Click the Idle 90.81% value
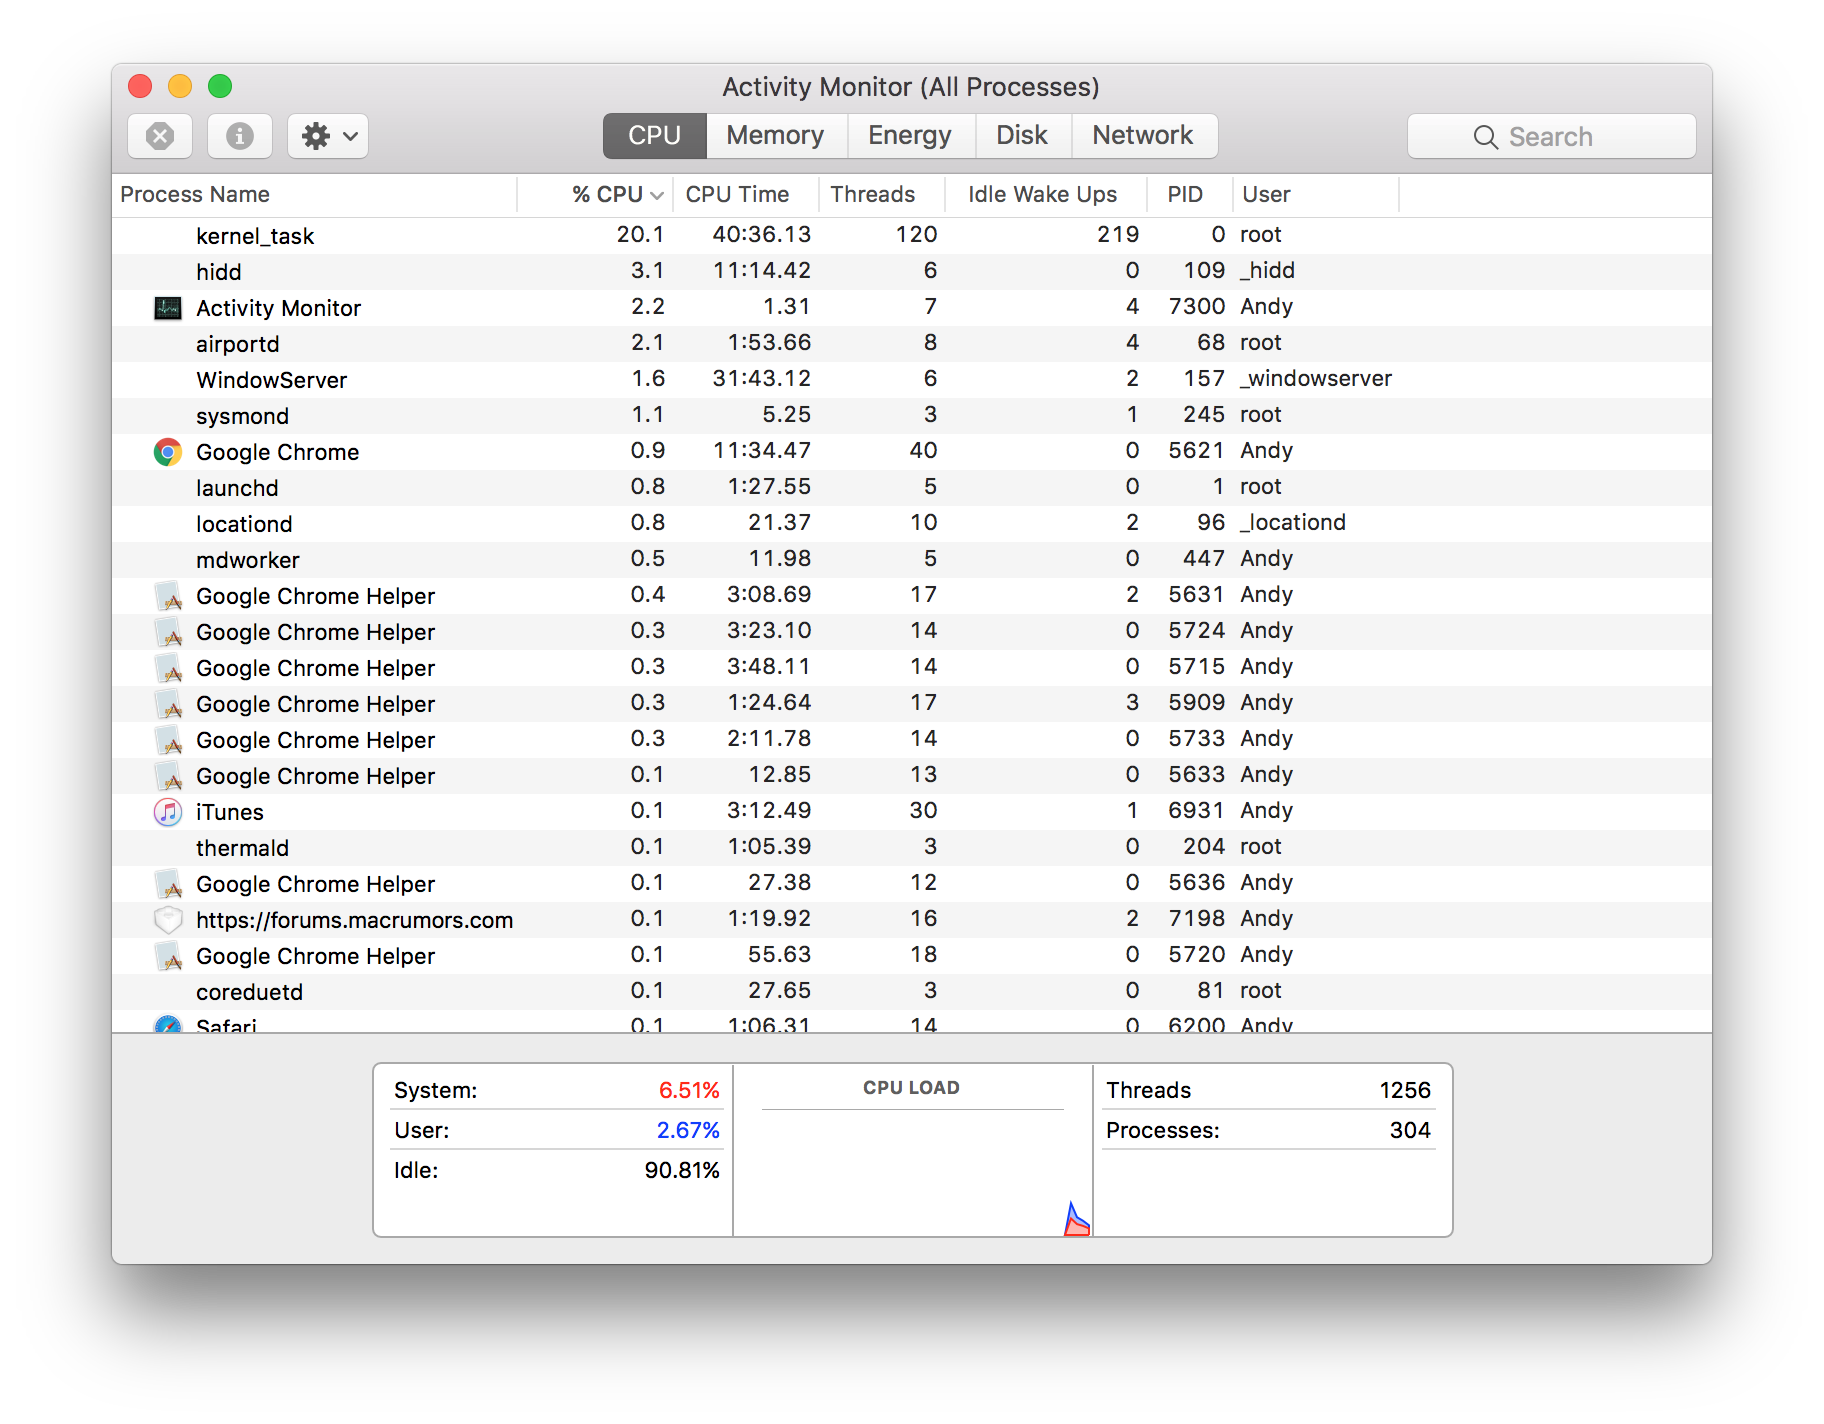The height and width of the screenshot is (1424, 1824). [x=682, y=1170]
